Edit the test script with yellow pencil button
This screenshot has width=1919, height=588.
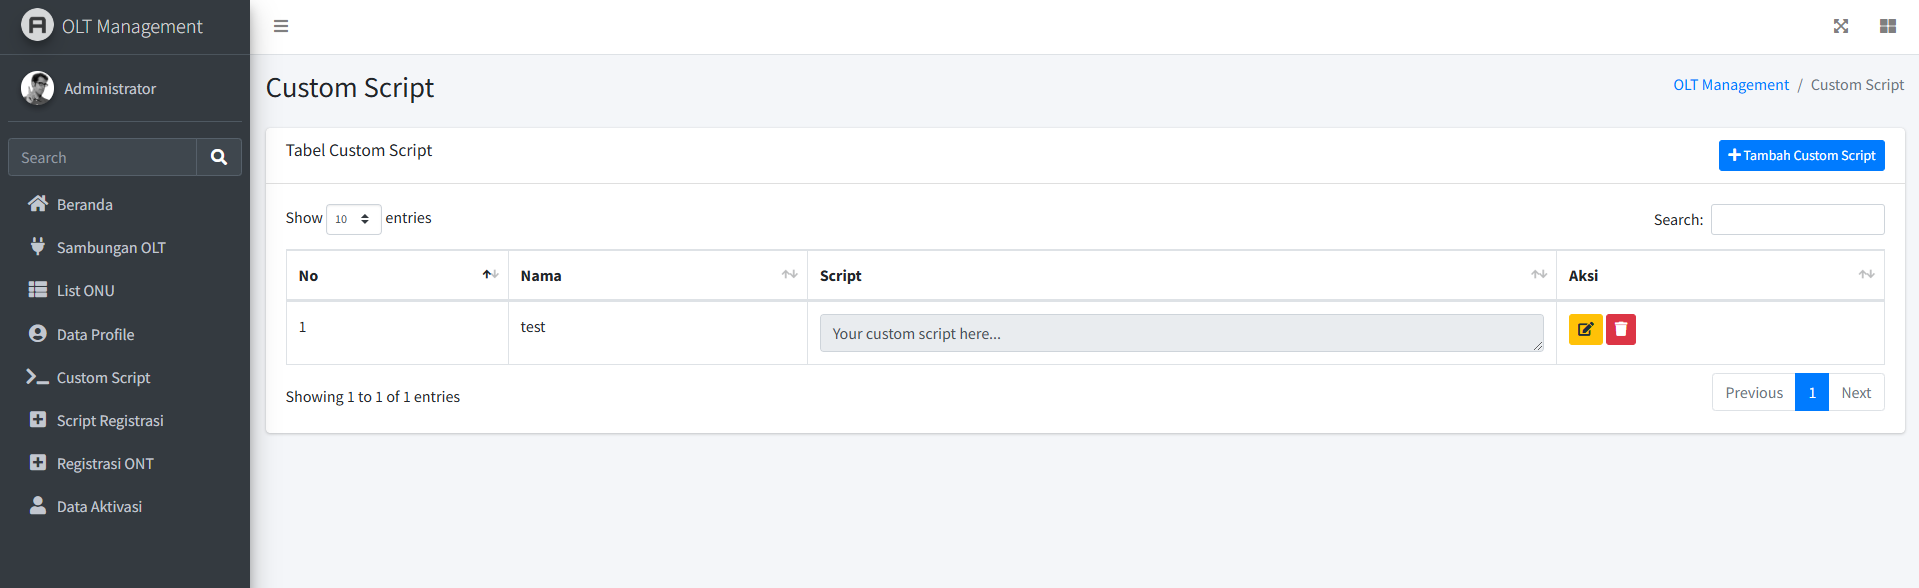click(x=1585, y=329)
